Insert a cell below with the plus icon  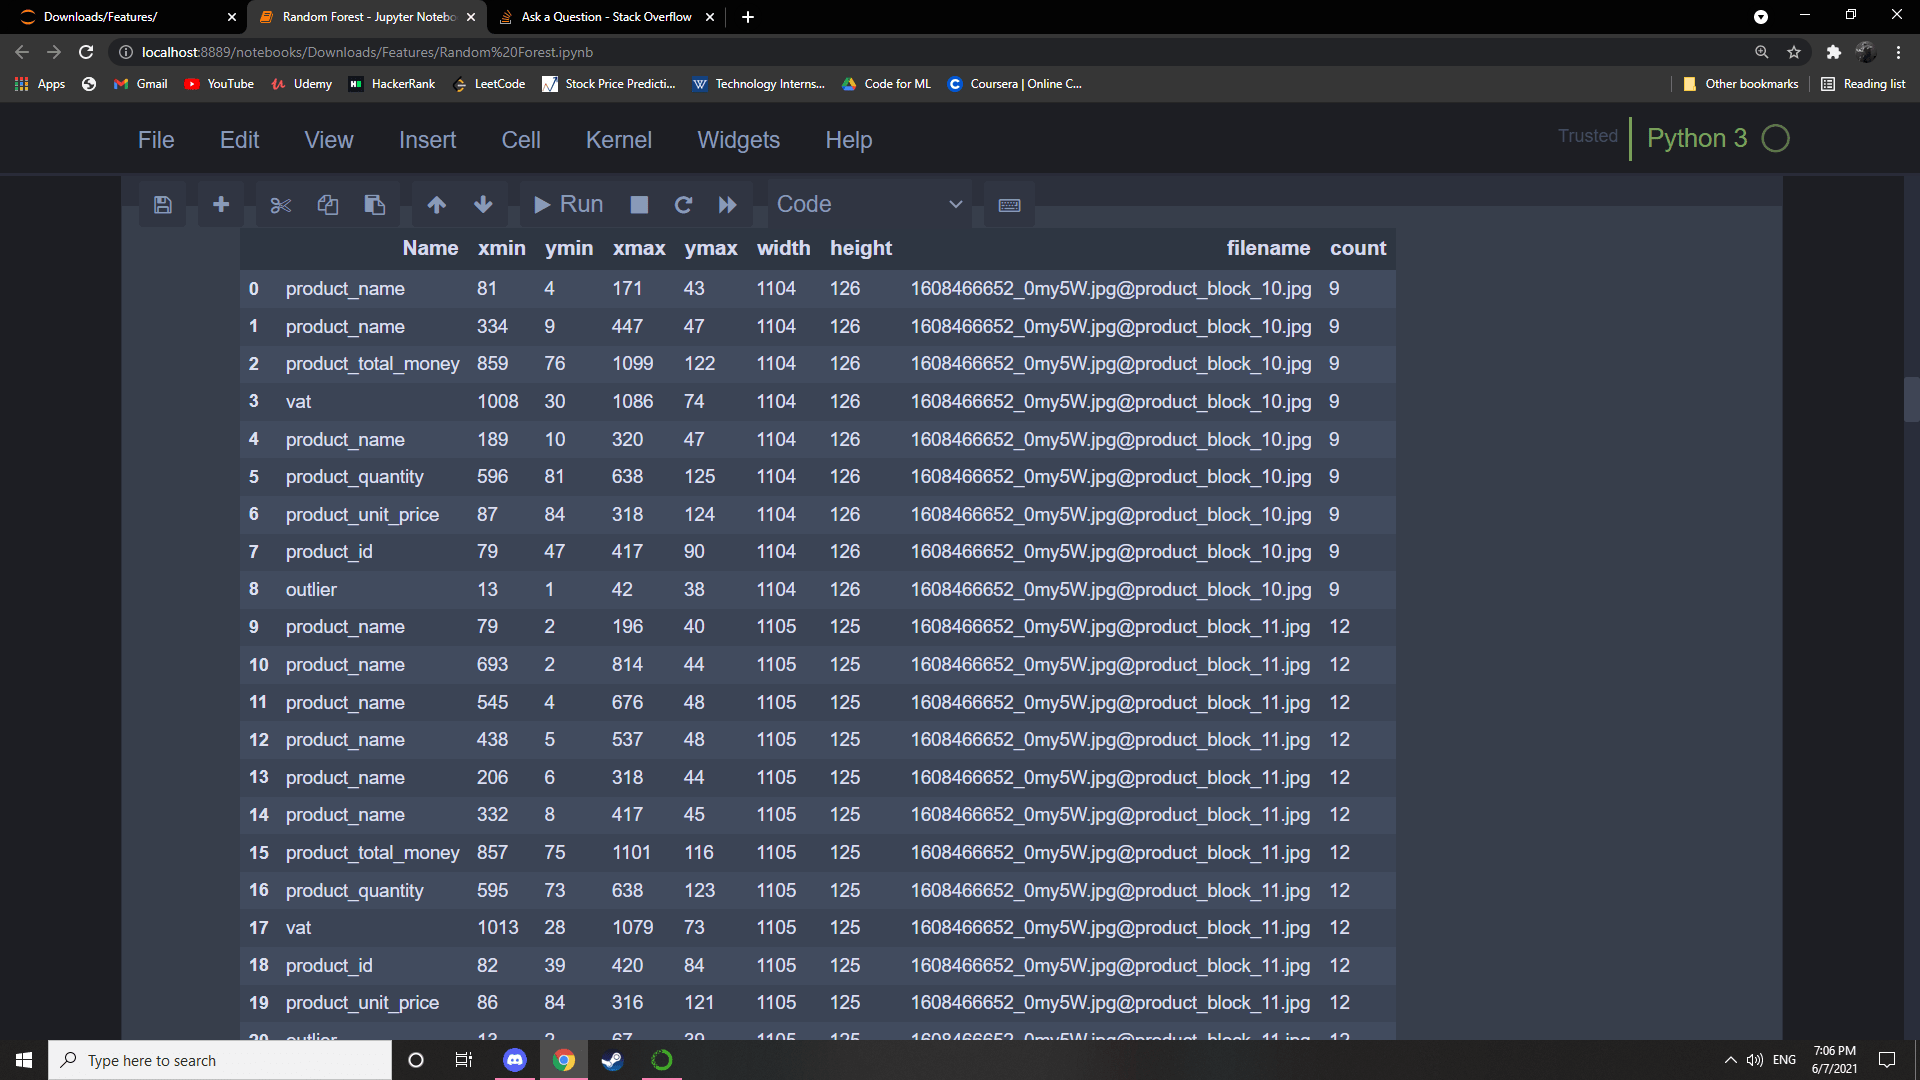tap(221, 205)
